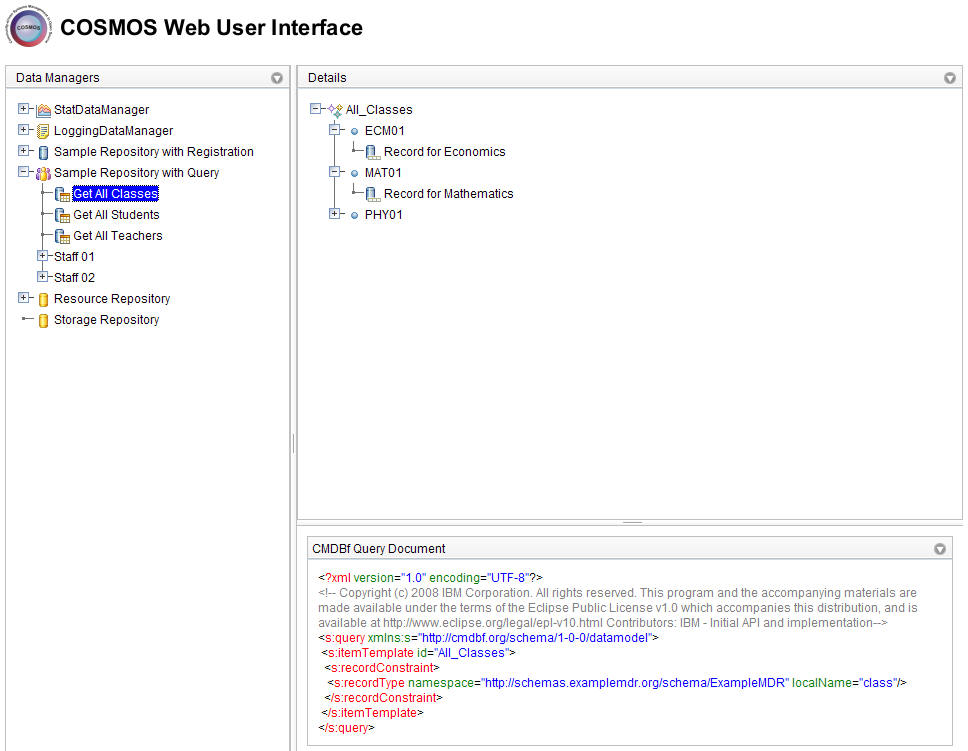Collapse the MAT01 node
Viewport: 968px width, 751px height.
[x=335, y=172]
